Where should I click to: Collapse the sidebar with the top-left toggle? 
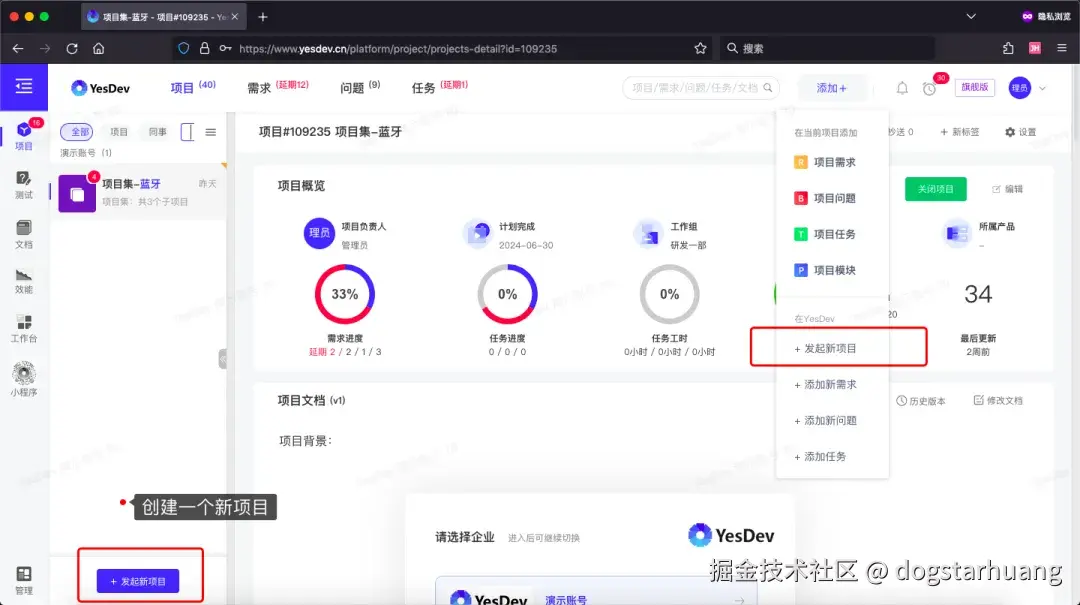tap(25, 87)
